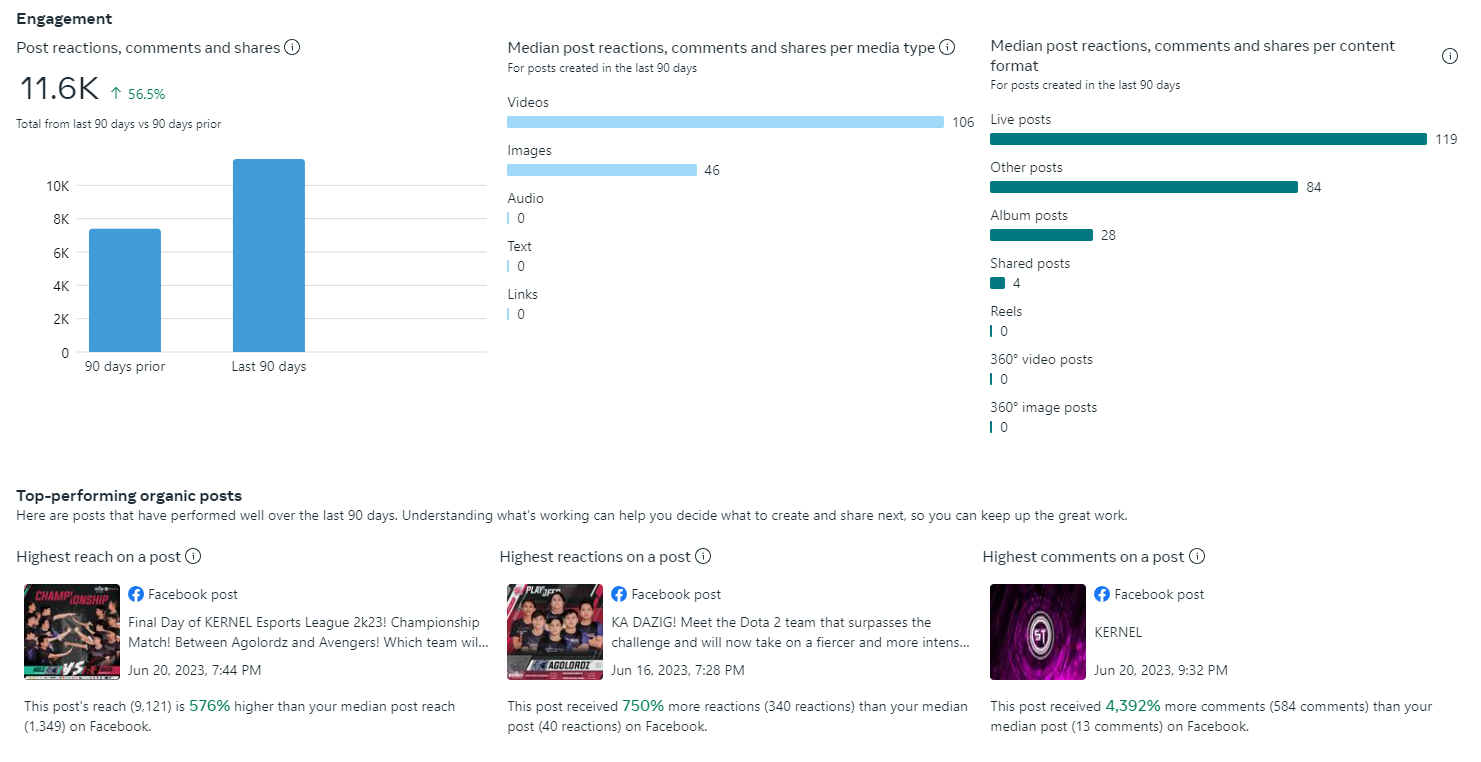Image resolution: width=1481 pixels, height=762 pixels.
Task: Click info icon beside Highest comments on a post
Action: click(1196, 556)
